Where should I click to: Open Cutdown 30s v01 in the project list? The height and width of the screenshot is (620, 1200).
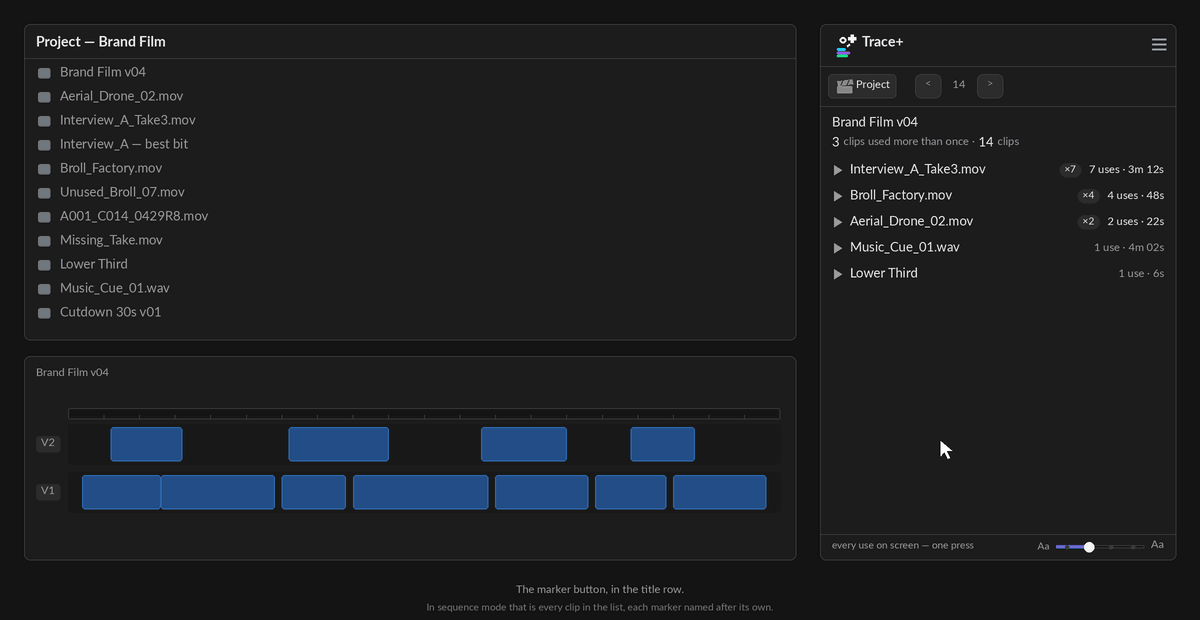point(110,312)
